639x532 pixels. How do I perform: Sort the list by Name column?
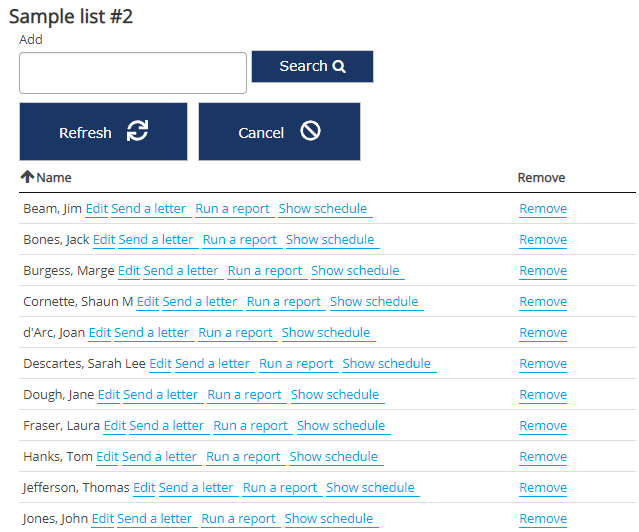pos(54,178)
